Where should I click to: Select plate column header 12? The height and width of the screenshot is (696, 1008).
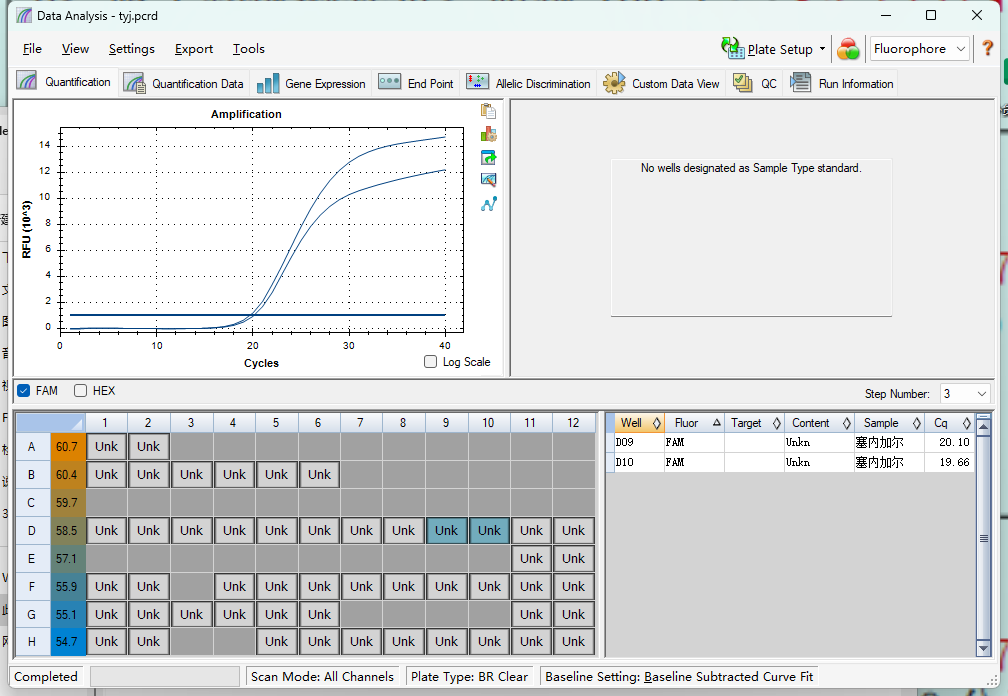tap(573, 423)
